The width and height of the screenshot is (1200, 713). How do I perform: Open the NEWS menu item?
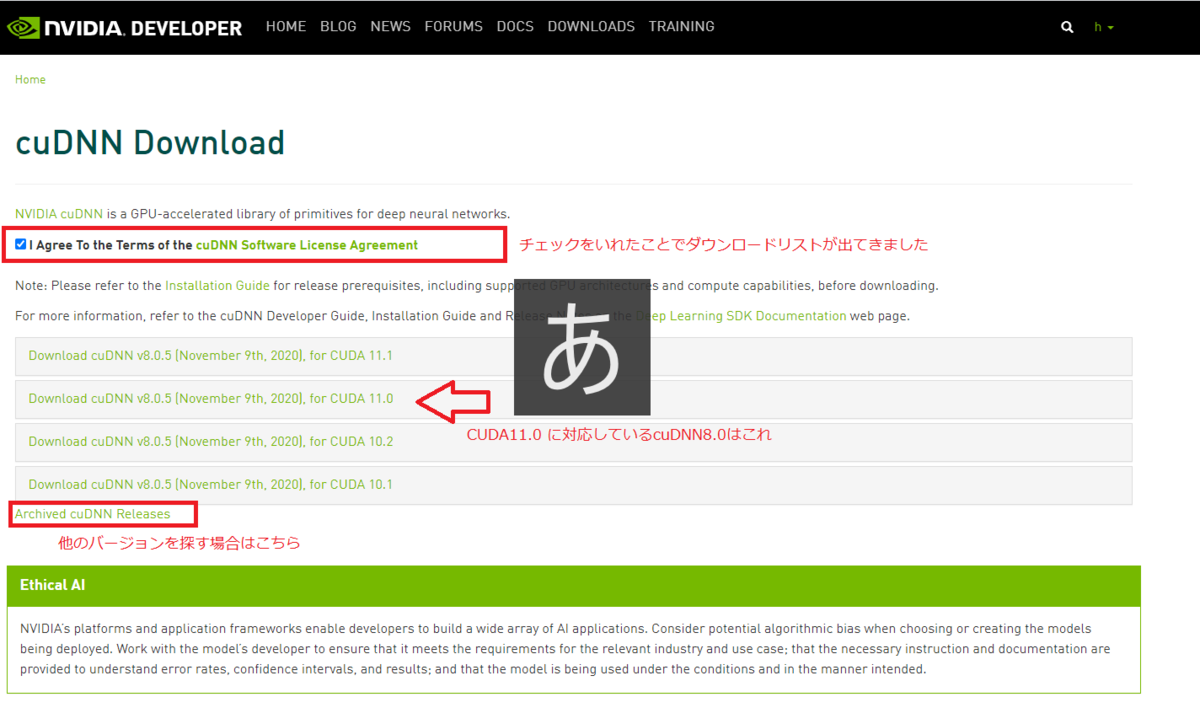(390, 27)
